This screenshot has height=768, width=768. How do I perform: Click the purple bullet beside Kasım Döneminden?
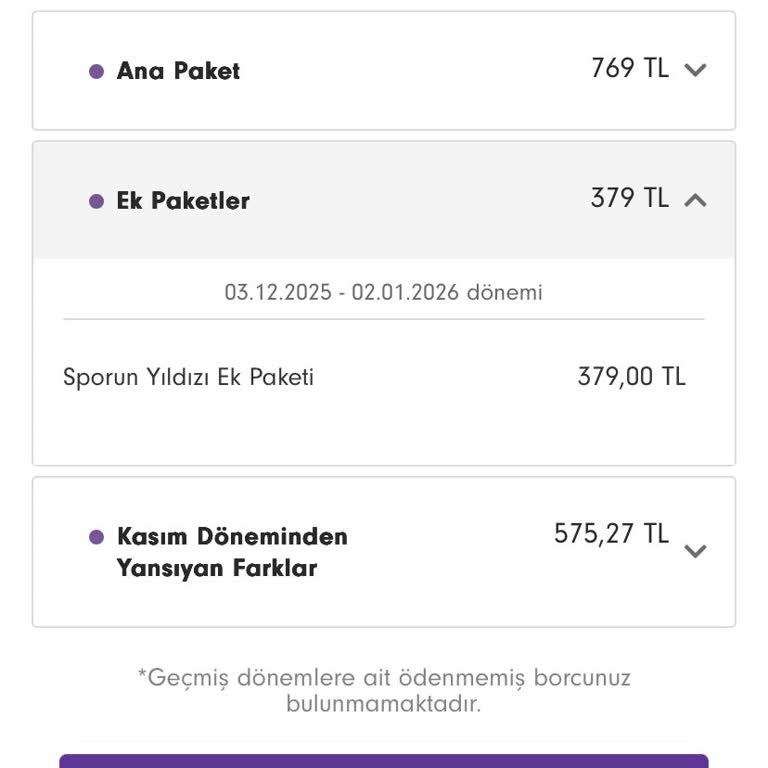(x=96, y=537)
